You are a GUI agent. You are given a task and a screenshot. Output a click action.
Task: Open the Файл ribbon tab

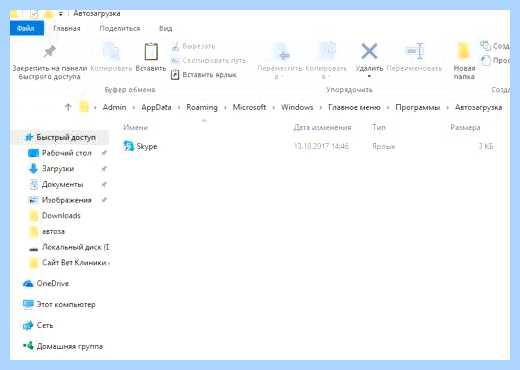coord(26,28)
